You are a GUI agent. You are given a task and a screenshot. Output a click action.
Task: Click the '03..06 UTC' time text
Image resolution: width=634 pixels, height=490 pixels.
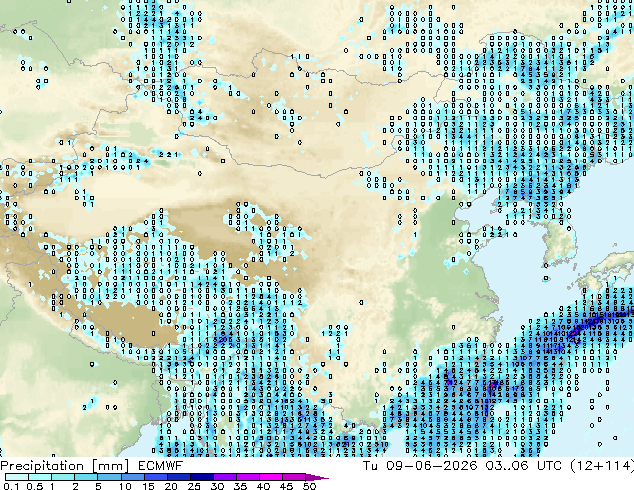tap(524, 465)
